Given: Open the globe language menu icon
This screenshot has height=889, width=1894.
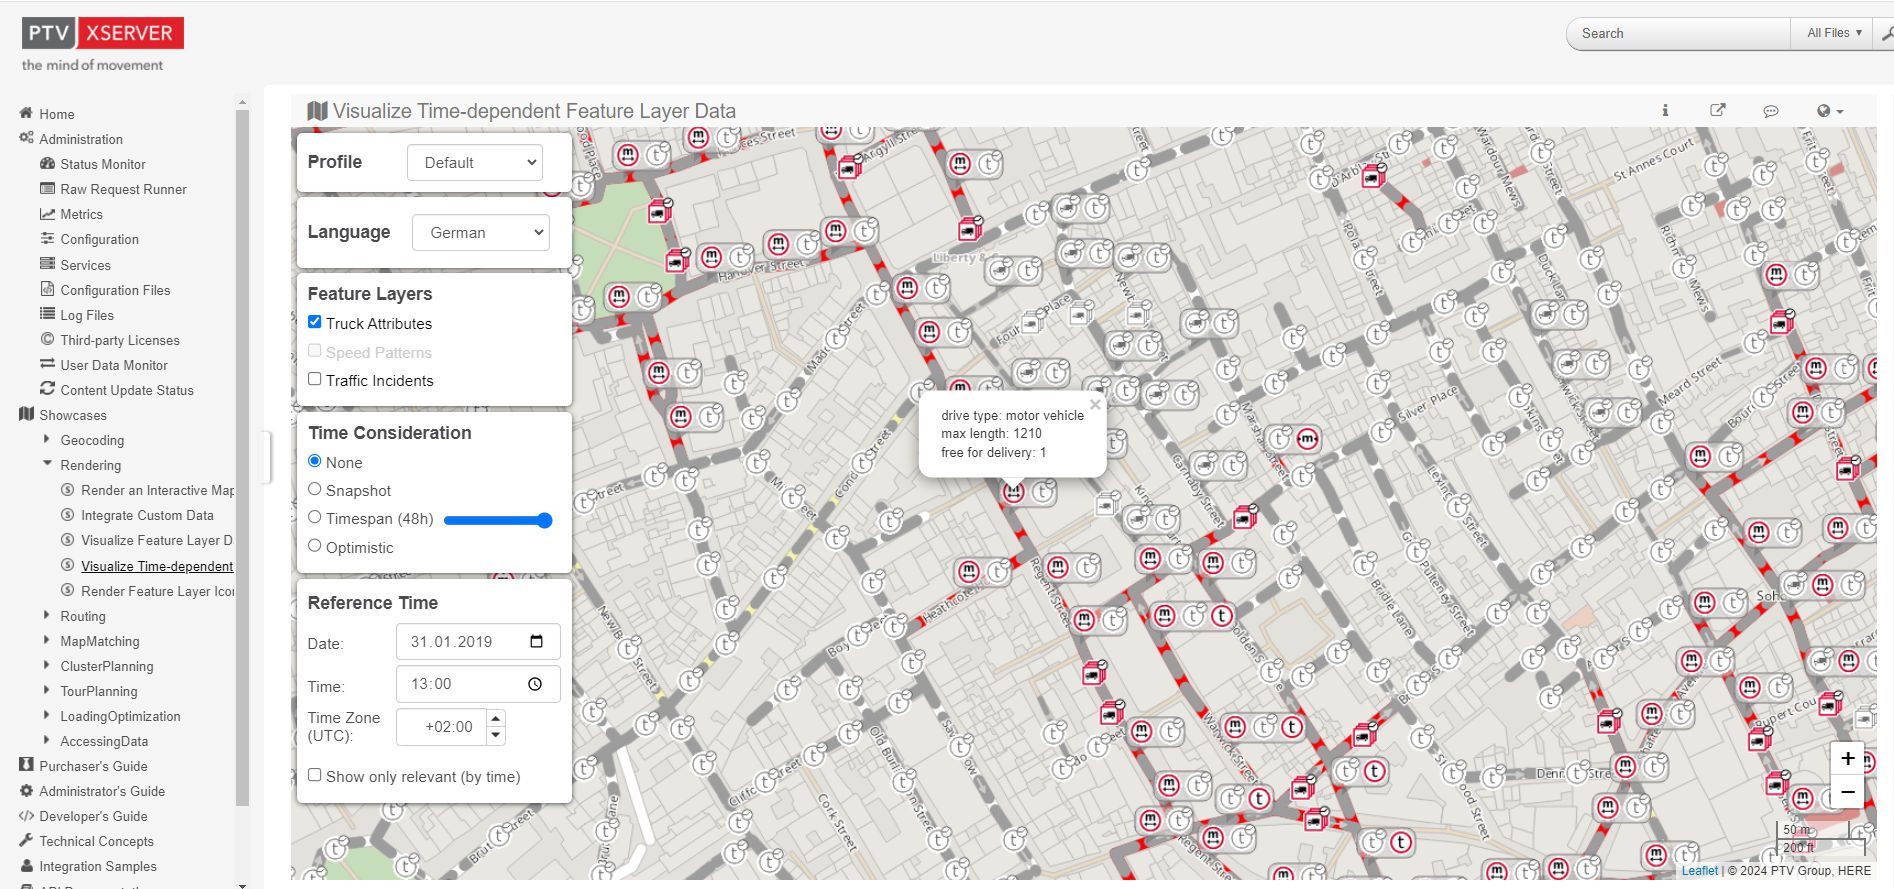Looking at the screenshot, I should point(1828,111).
